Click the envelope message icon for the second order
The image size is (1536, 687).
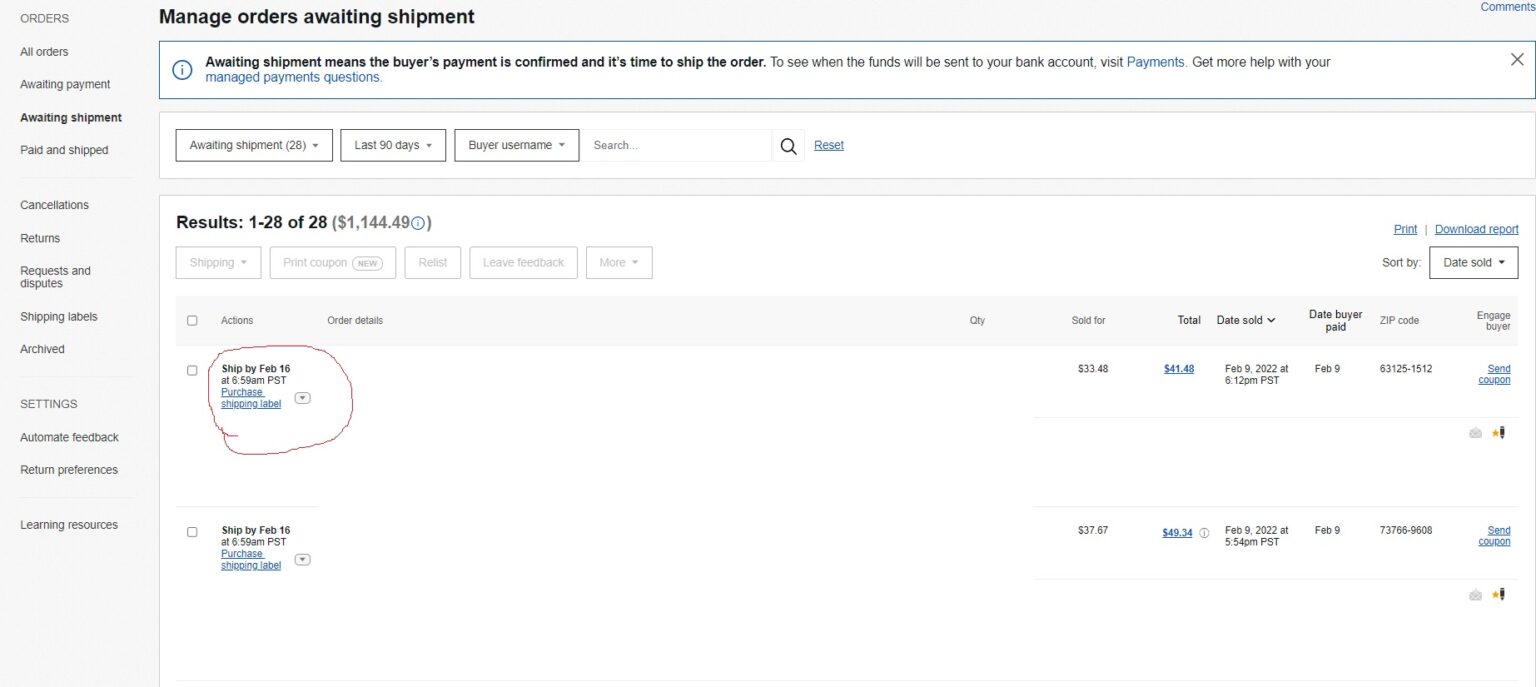(1475, 595)
